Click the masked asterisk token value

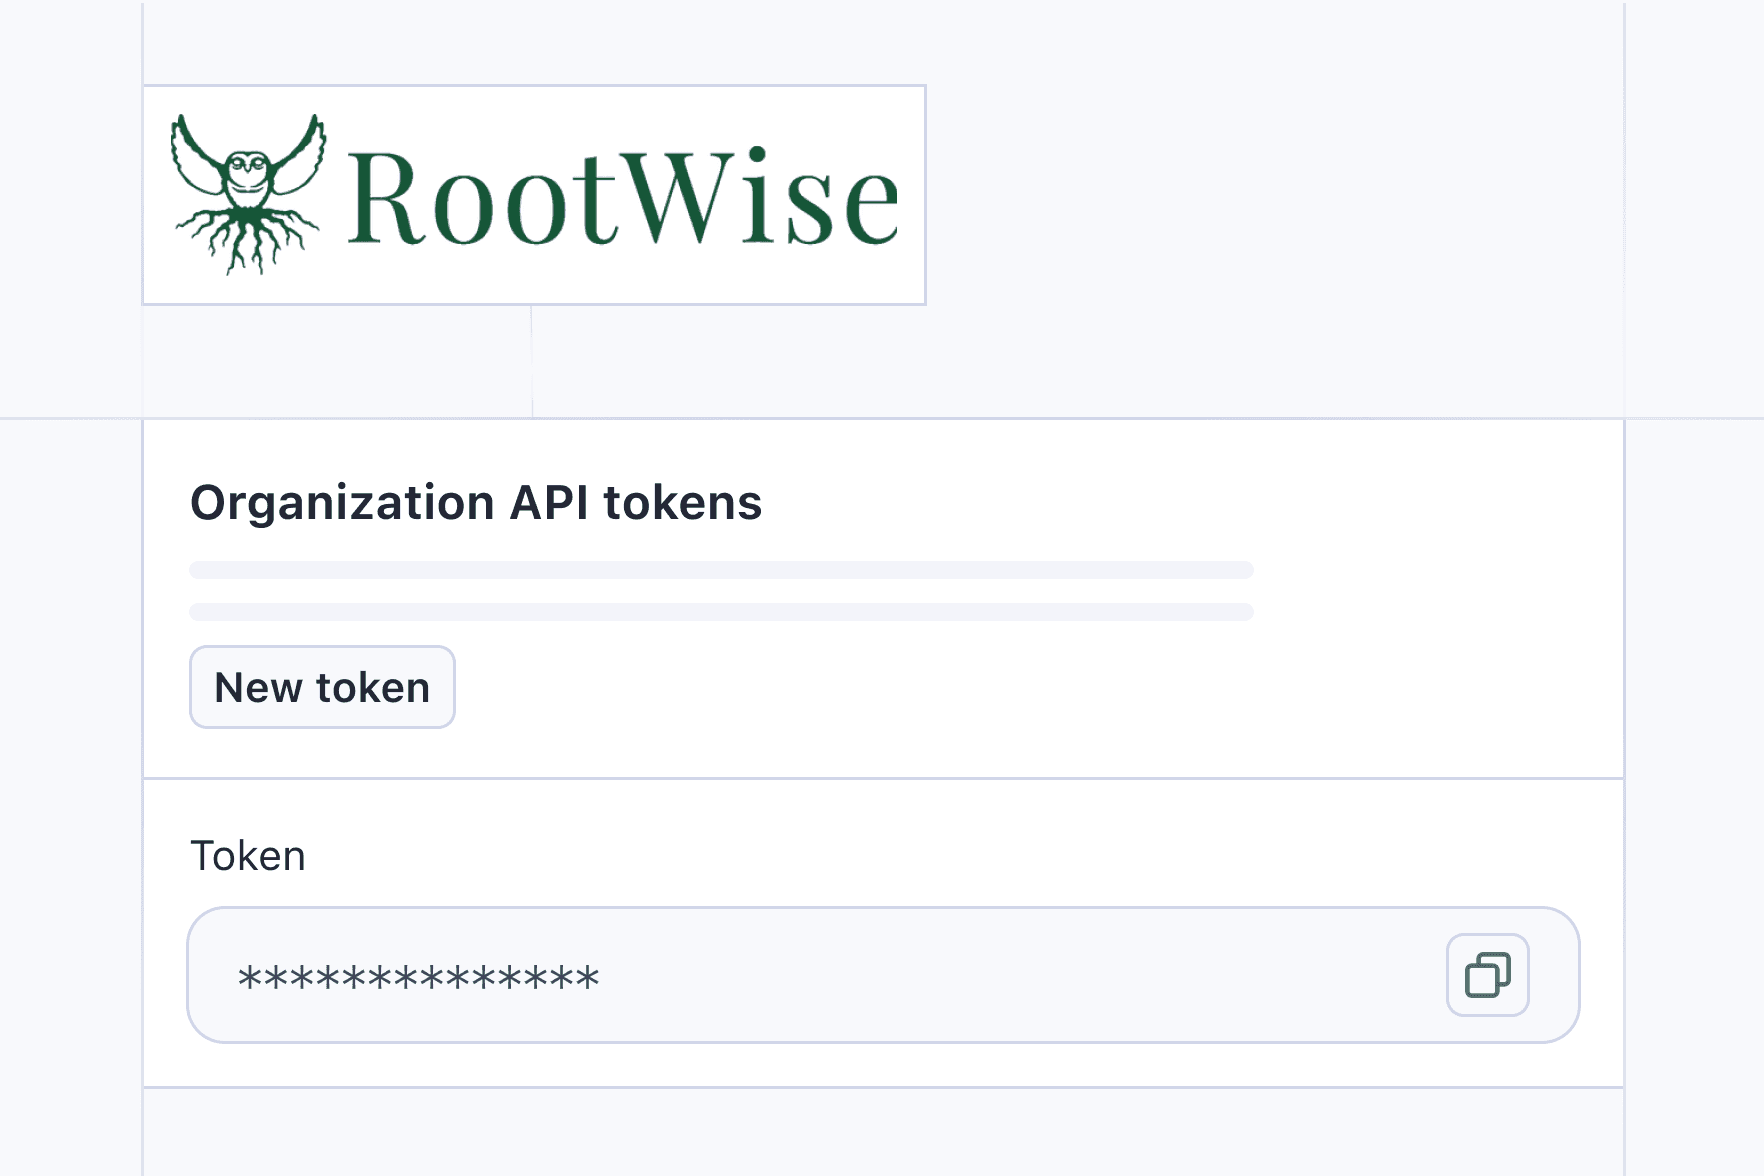tap(418, 977)
